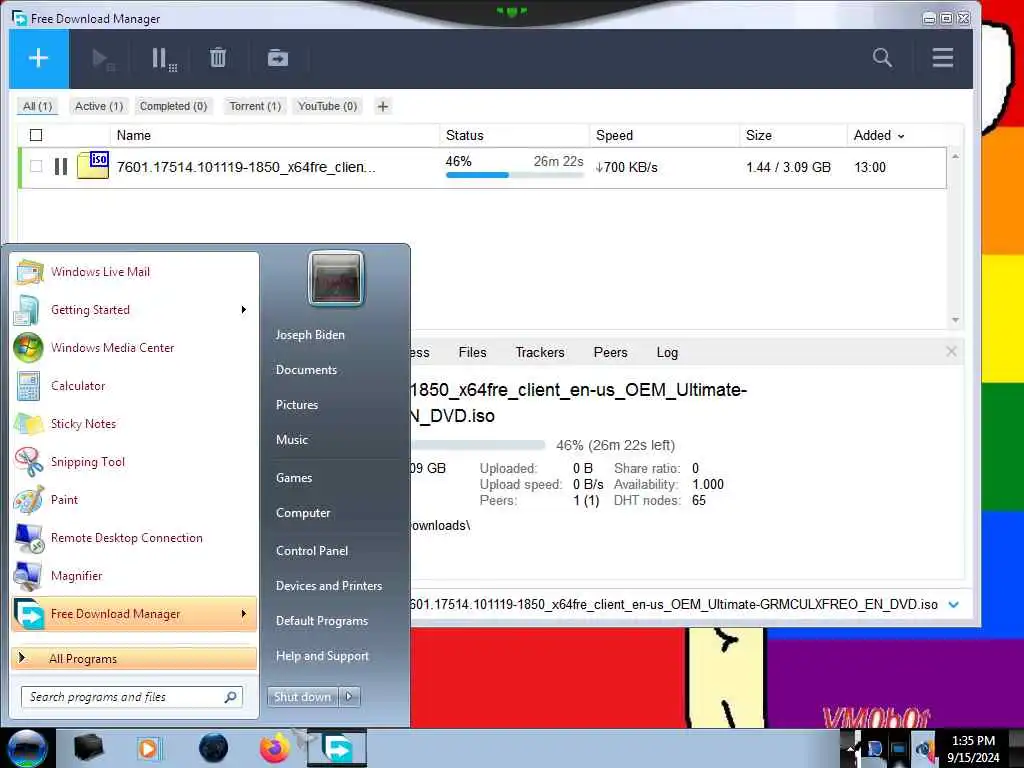Click the pause downloads toolbar icon
This screenshot has width=1024, height=768.
click(x=163, y=59)
